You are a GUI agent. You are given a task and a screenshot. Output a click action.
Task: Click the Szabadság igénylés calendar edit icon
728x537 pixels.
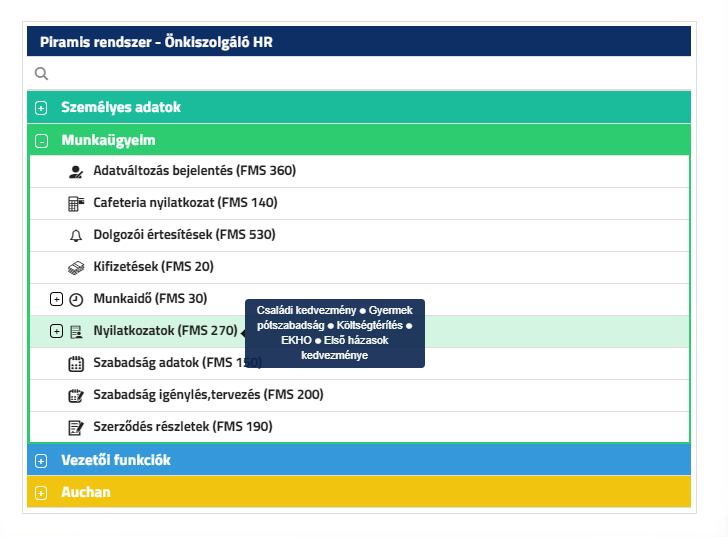point(76,395)
